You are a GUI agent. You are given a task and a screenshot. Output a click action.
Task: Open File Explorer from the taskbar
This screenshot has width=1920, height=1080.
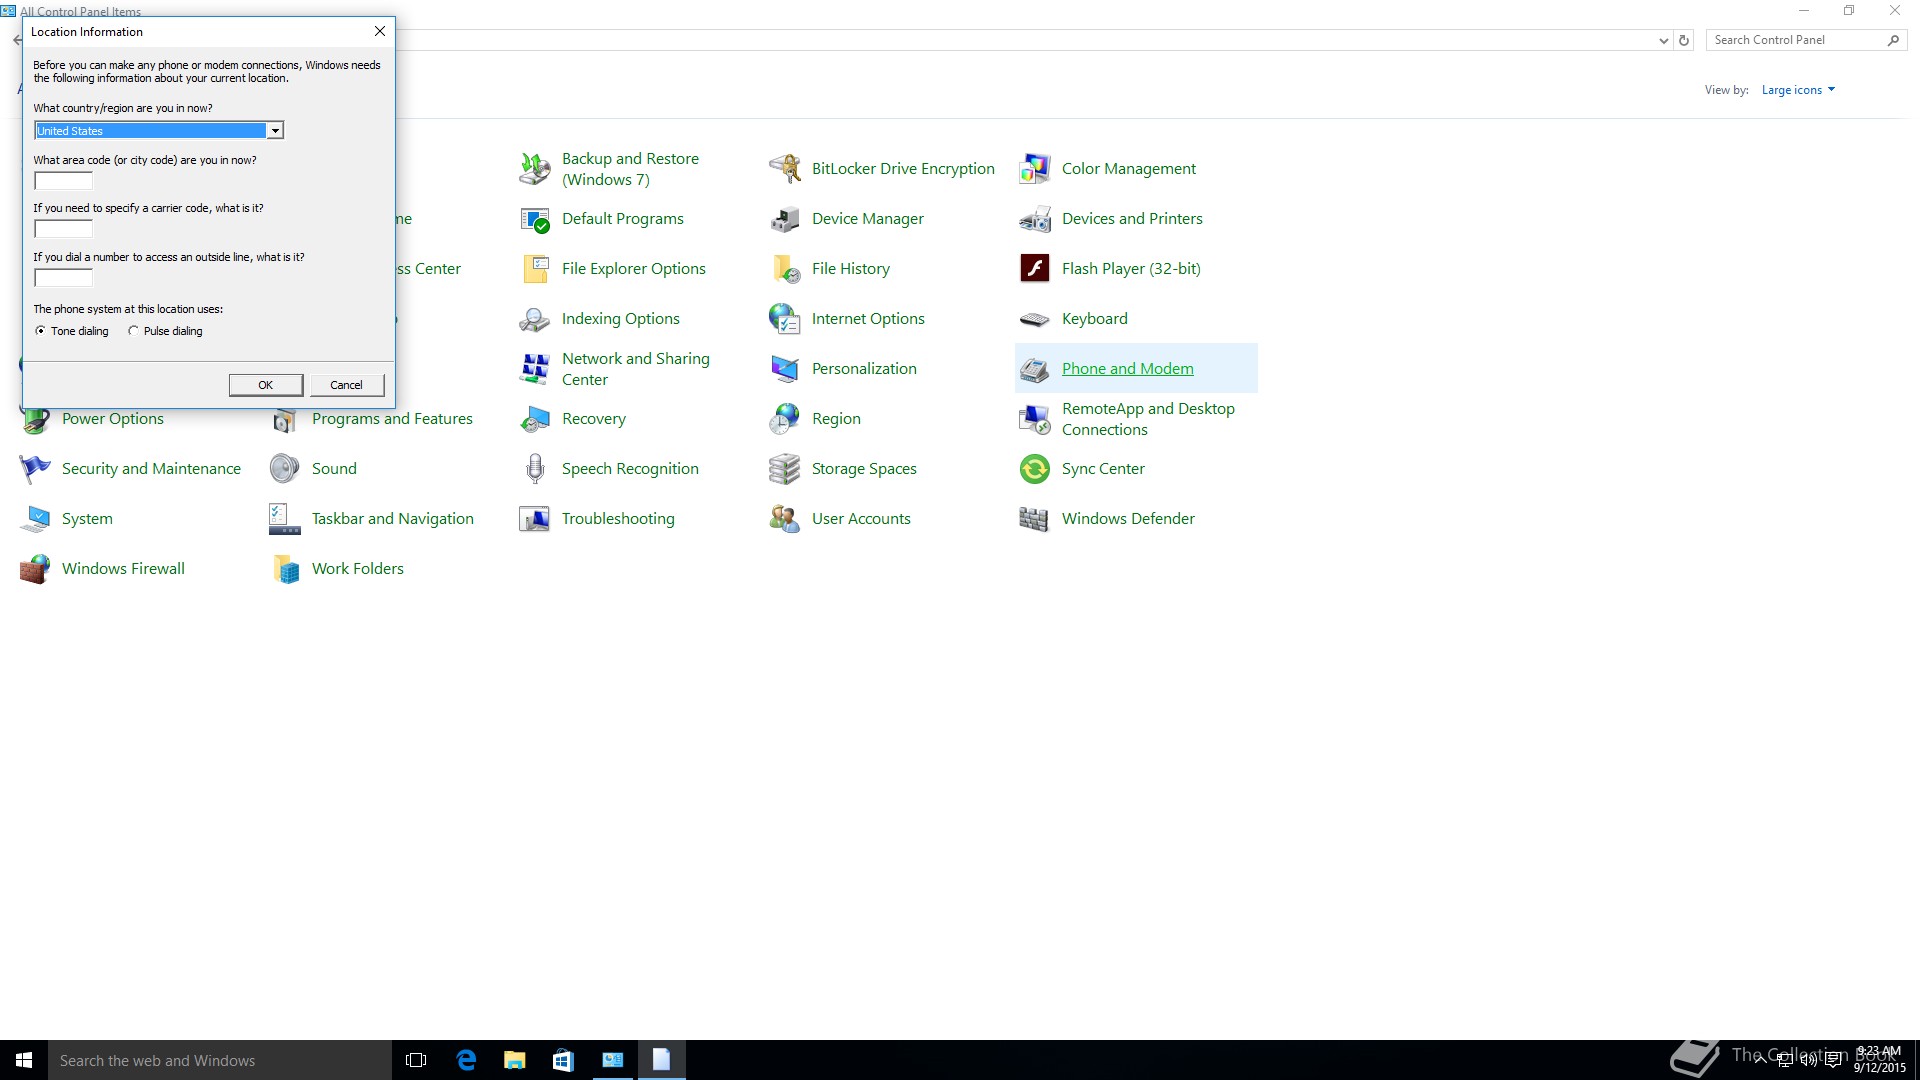515,1060
